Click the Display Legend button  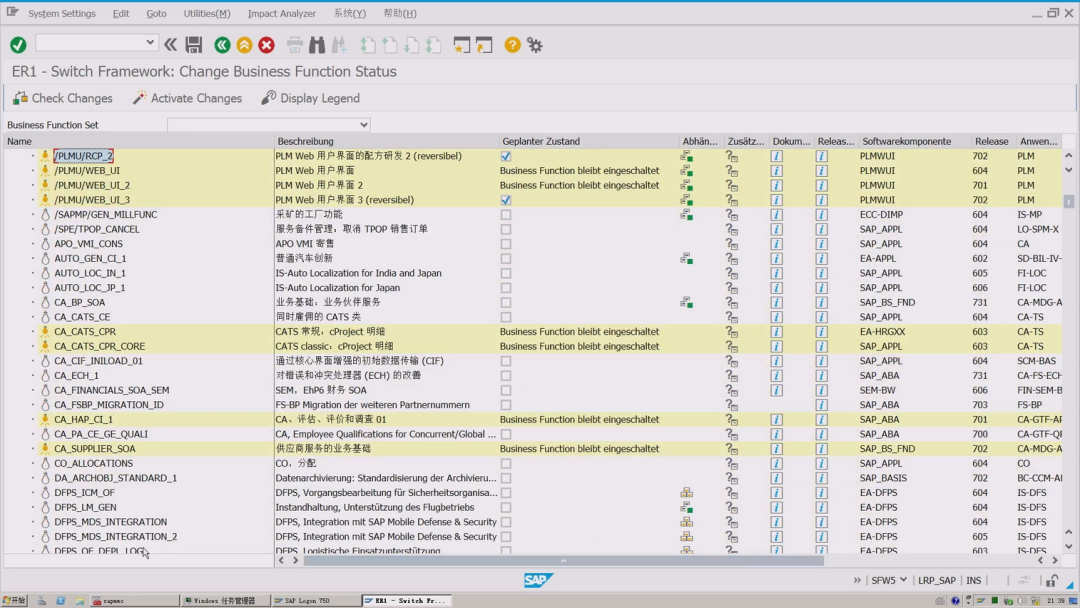311,98
